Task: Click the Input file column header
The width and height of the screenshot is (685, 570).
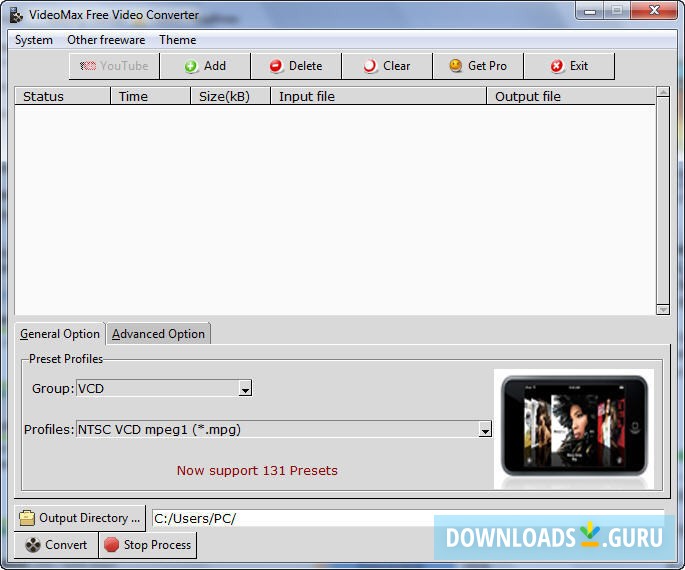Action: 379,96
